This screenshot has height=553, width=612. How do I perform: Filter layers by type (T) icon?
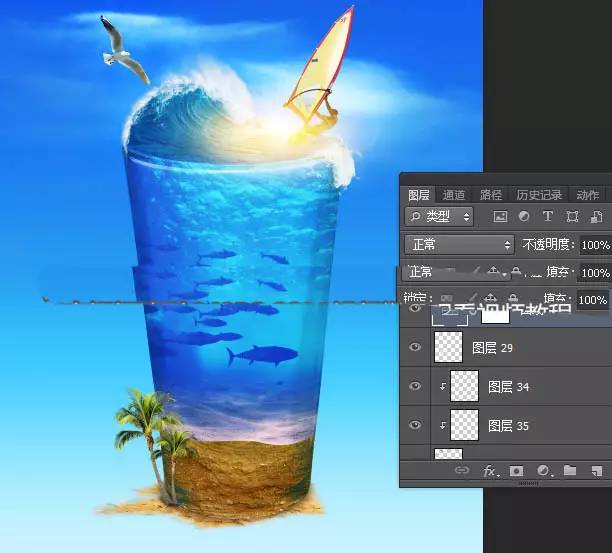(548, 216)
